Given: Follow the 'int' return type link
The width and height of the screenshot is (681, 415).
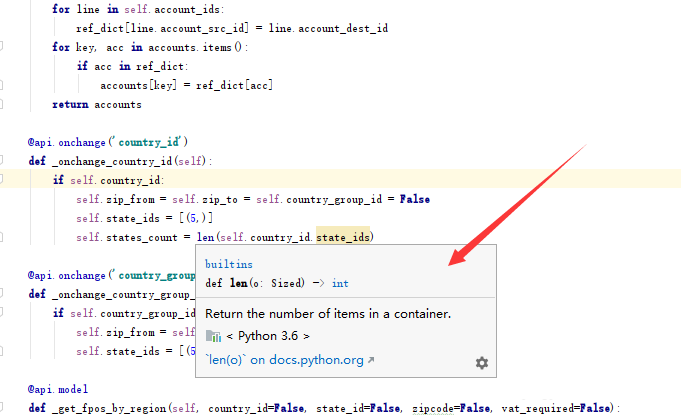Looking at the screenshot, I should 340,283.
